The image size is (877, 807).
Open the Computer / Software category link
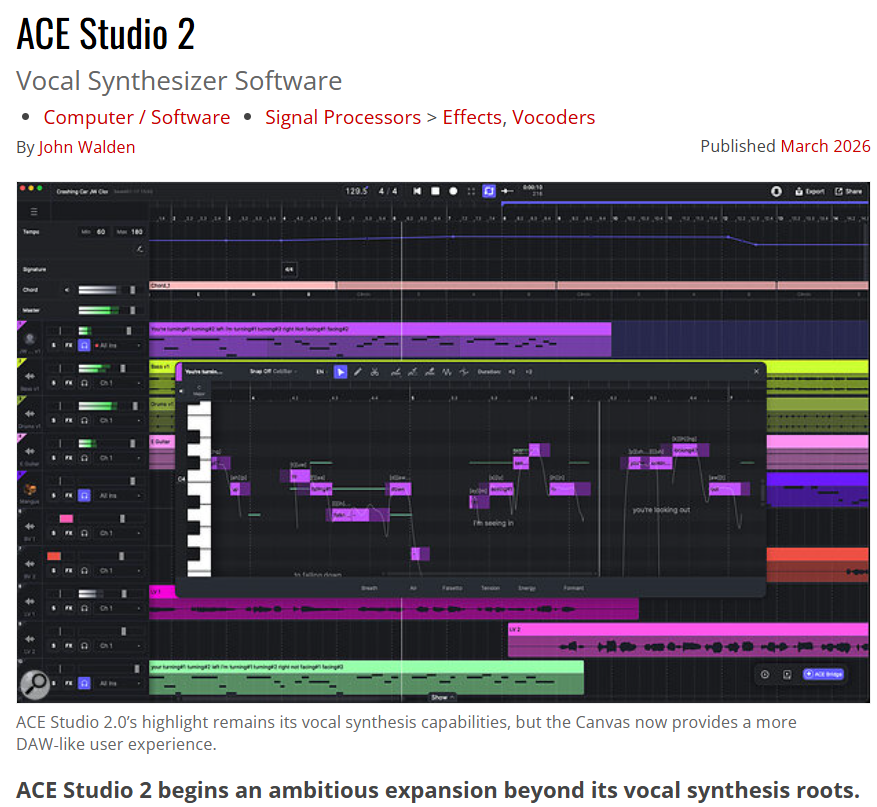[x=137, y=117]
